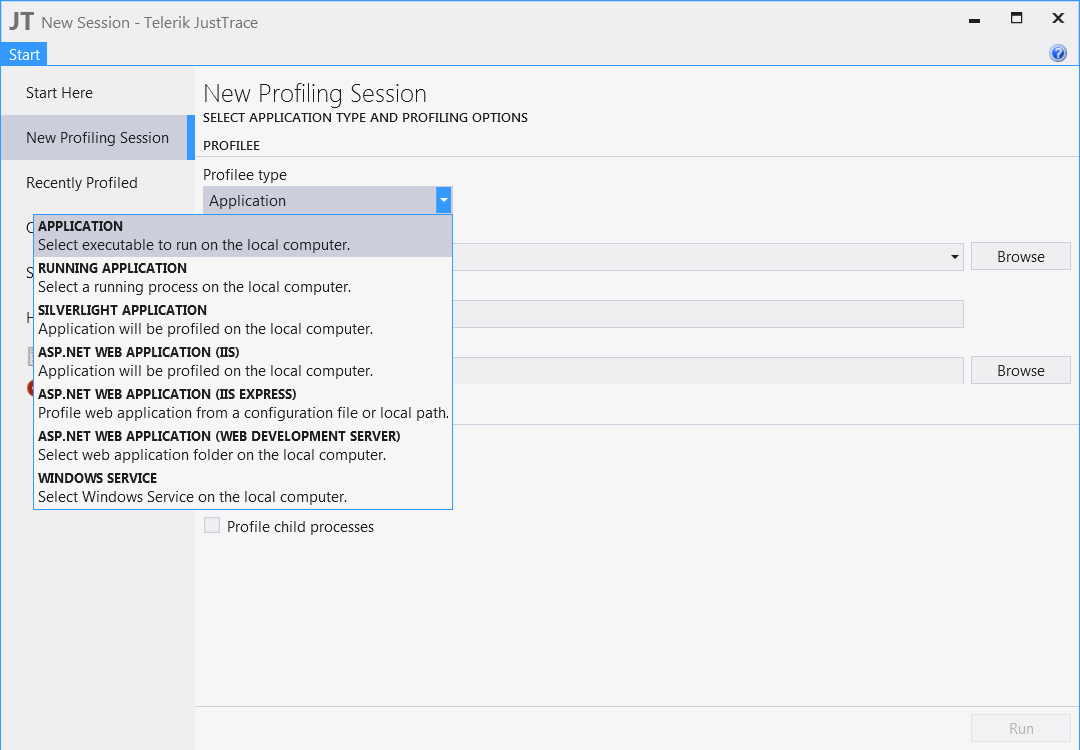Select New Profiling Session sidebar item
This screenshot has width=1080, height=750.
97,138
